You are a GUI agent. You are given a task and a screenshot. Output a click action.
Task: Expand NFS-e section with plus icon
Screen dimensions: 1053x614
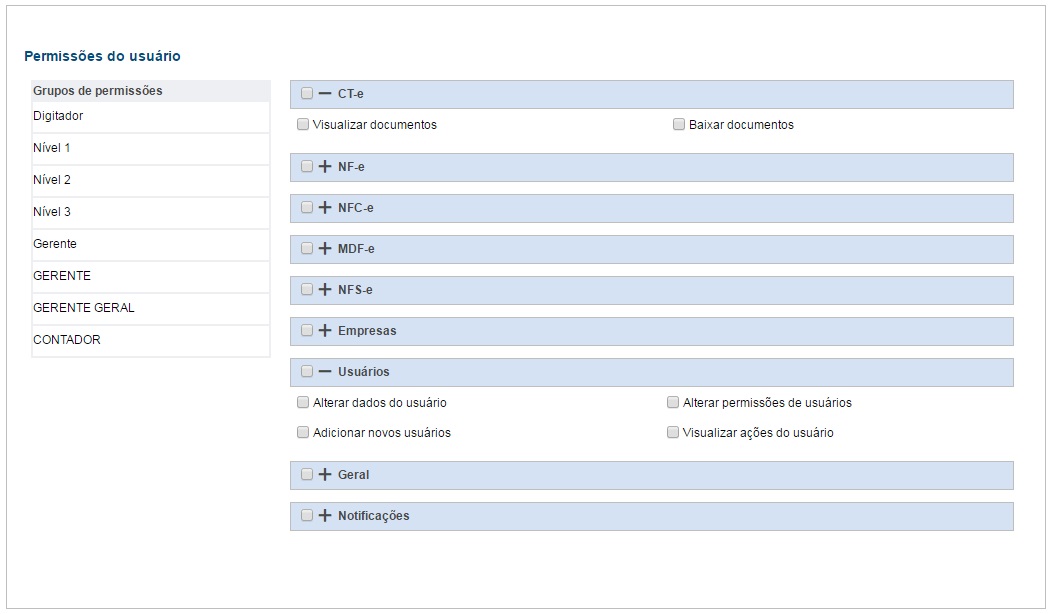point(325,290)
